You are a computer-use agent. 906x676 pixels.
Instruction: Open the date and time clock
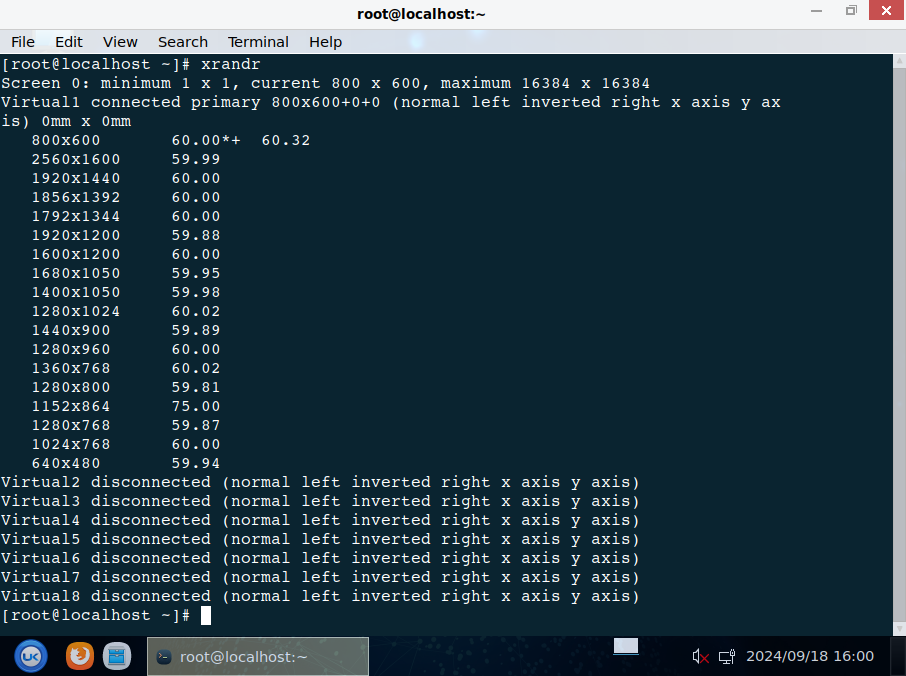point(809,657)
